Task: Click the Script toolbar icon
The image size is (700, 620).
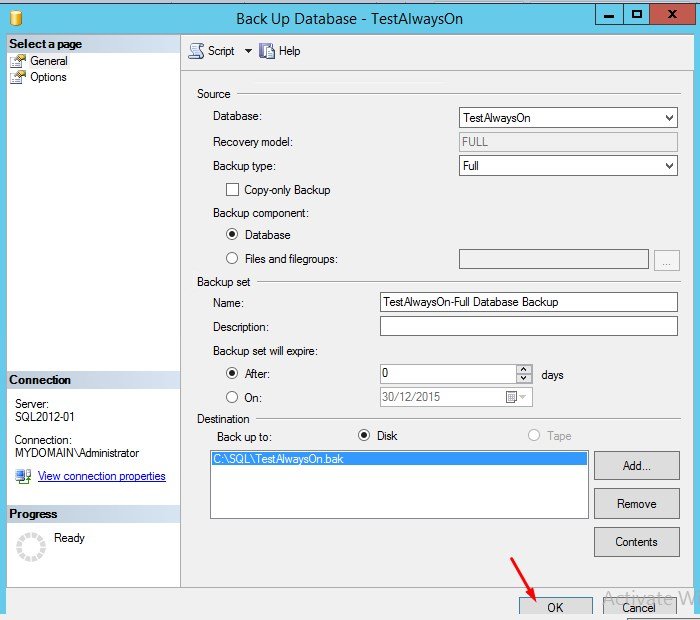Action: (x=197, y=51)
